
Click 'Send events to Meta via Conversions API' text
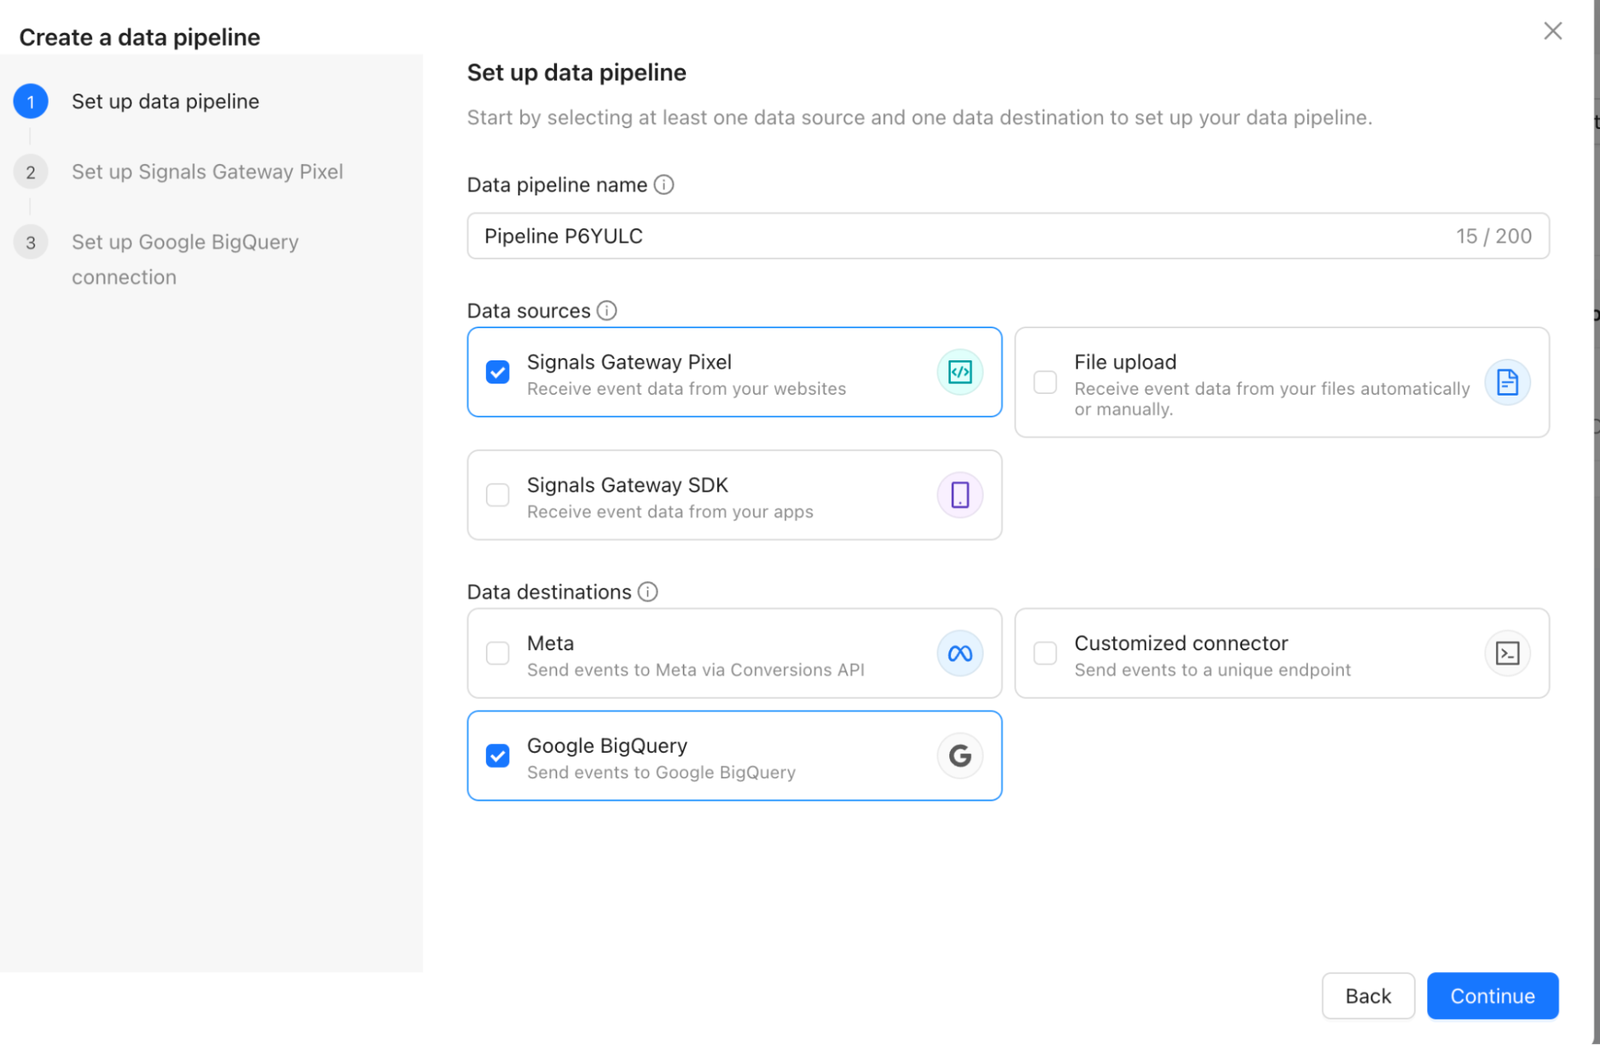696,670
